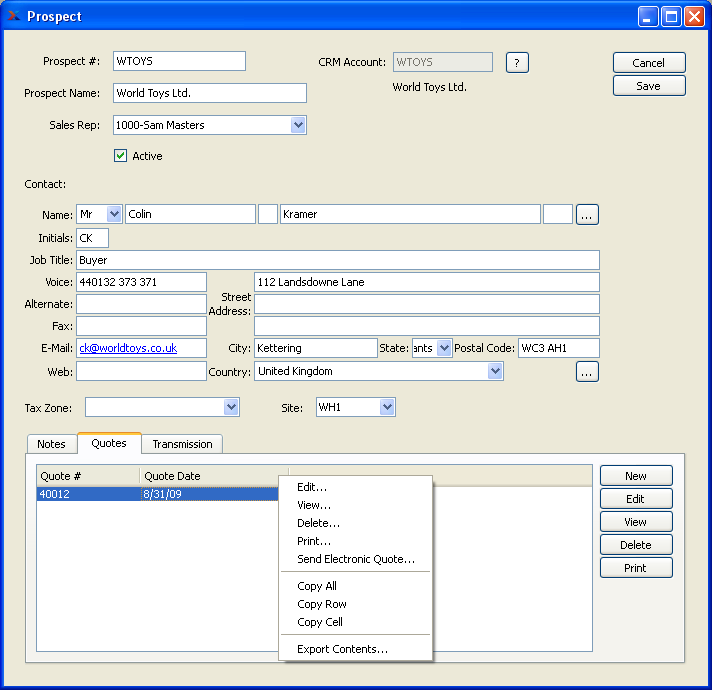Screen dimensions: 712x690
Task: Select Export Contents in context menu
Action: point(342,649)
